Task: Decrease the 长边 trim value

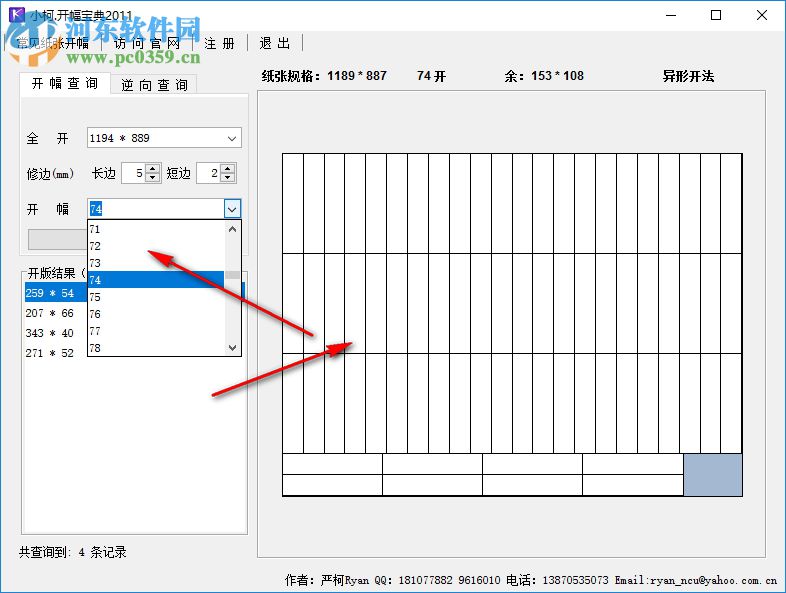Action: 153,178
